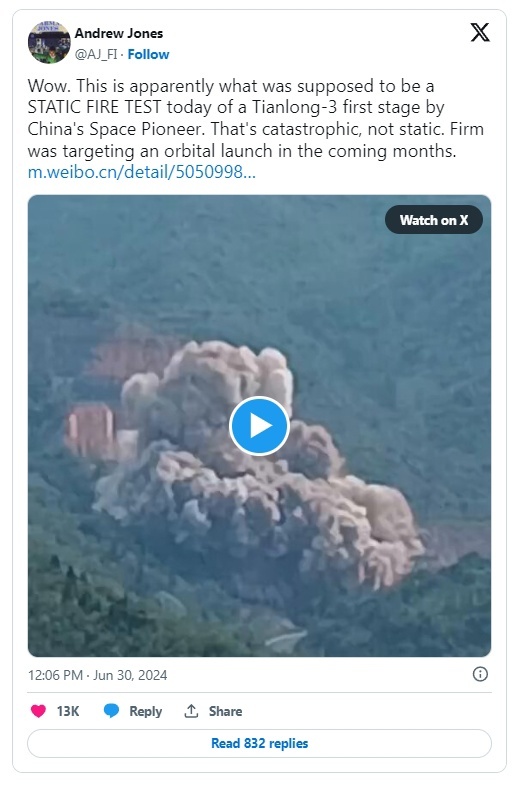Click the Read 832 replies button

point(259,743)
